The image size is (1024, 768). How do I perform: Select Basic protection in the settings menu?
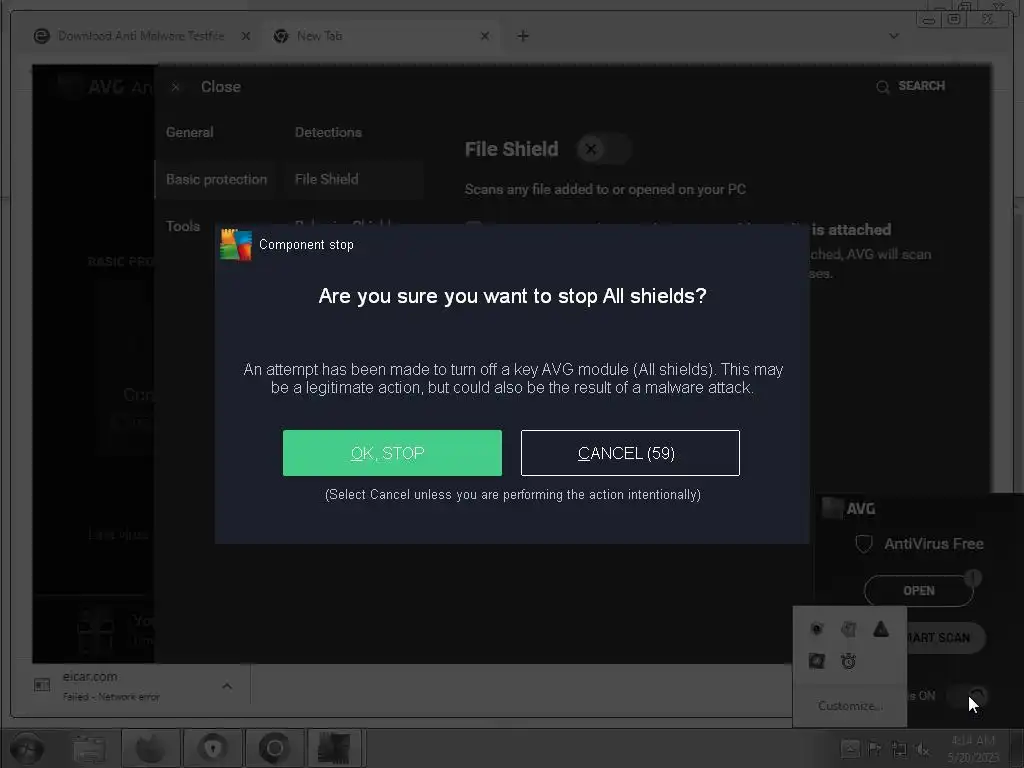[x=216, y=179]
